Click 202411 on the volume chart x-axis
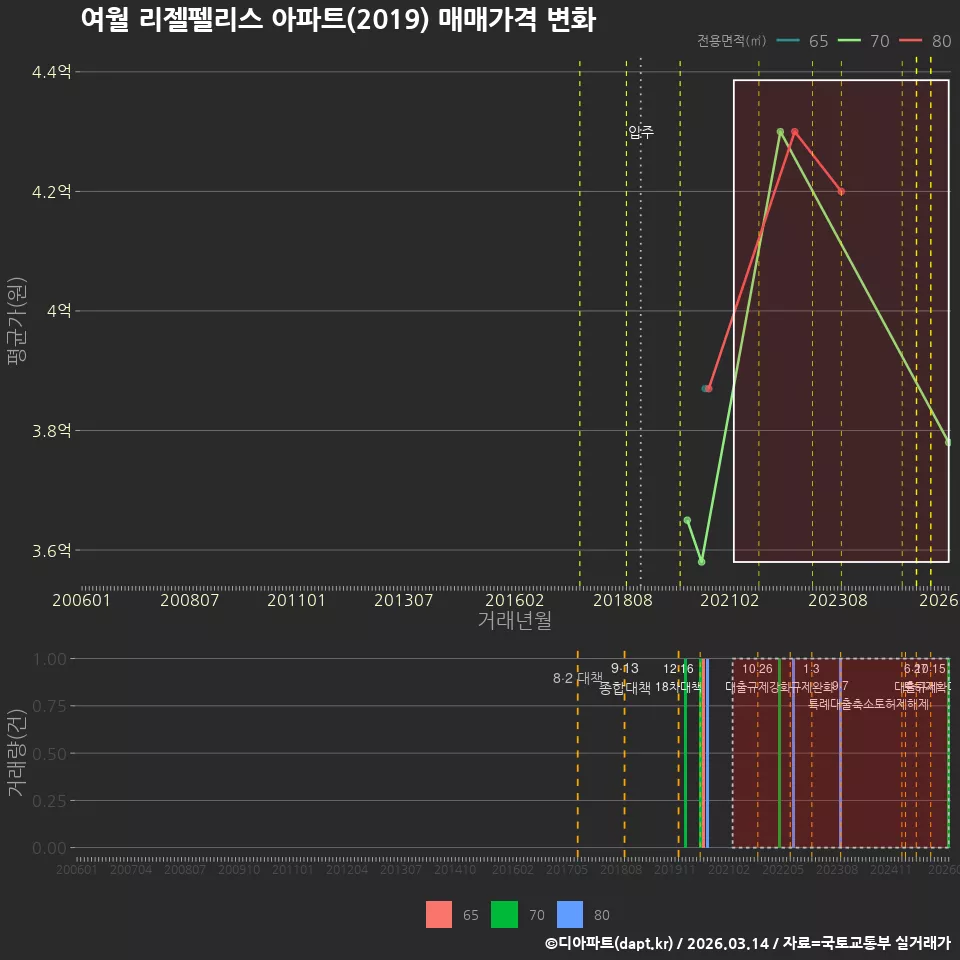Viewport: 960px width, 960px height. pos(891,869)
